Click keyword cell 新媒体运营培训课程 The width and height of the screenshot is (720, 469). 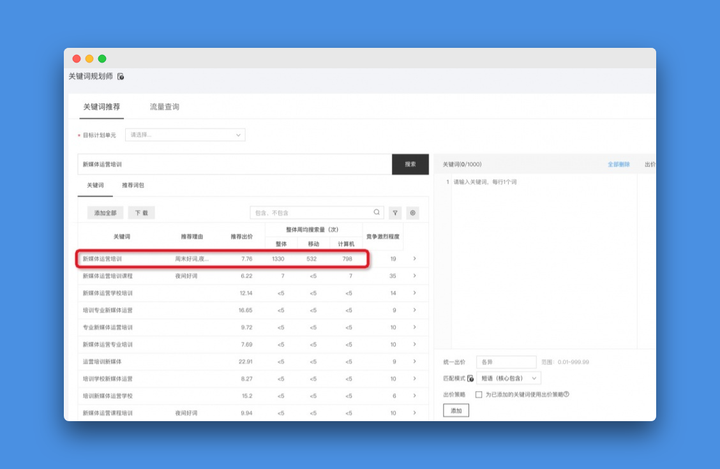click(107, 276)
